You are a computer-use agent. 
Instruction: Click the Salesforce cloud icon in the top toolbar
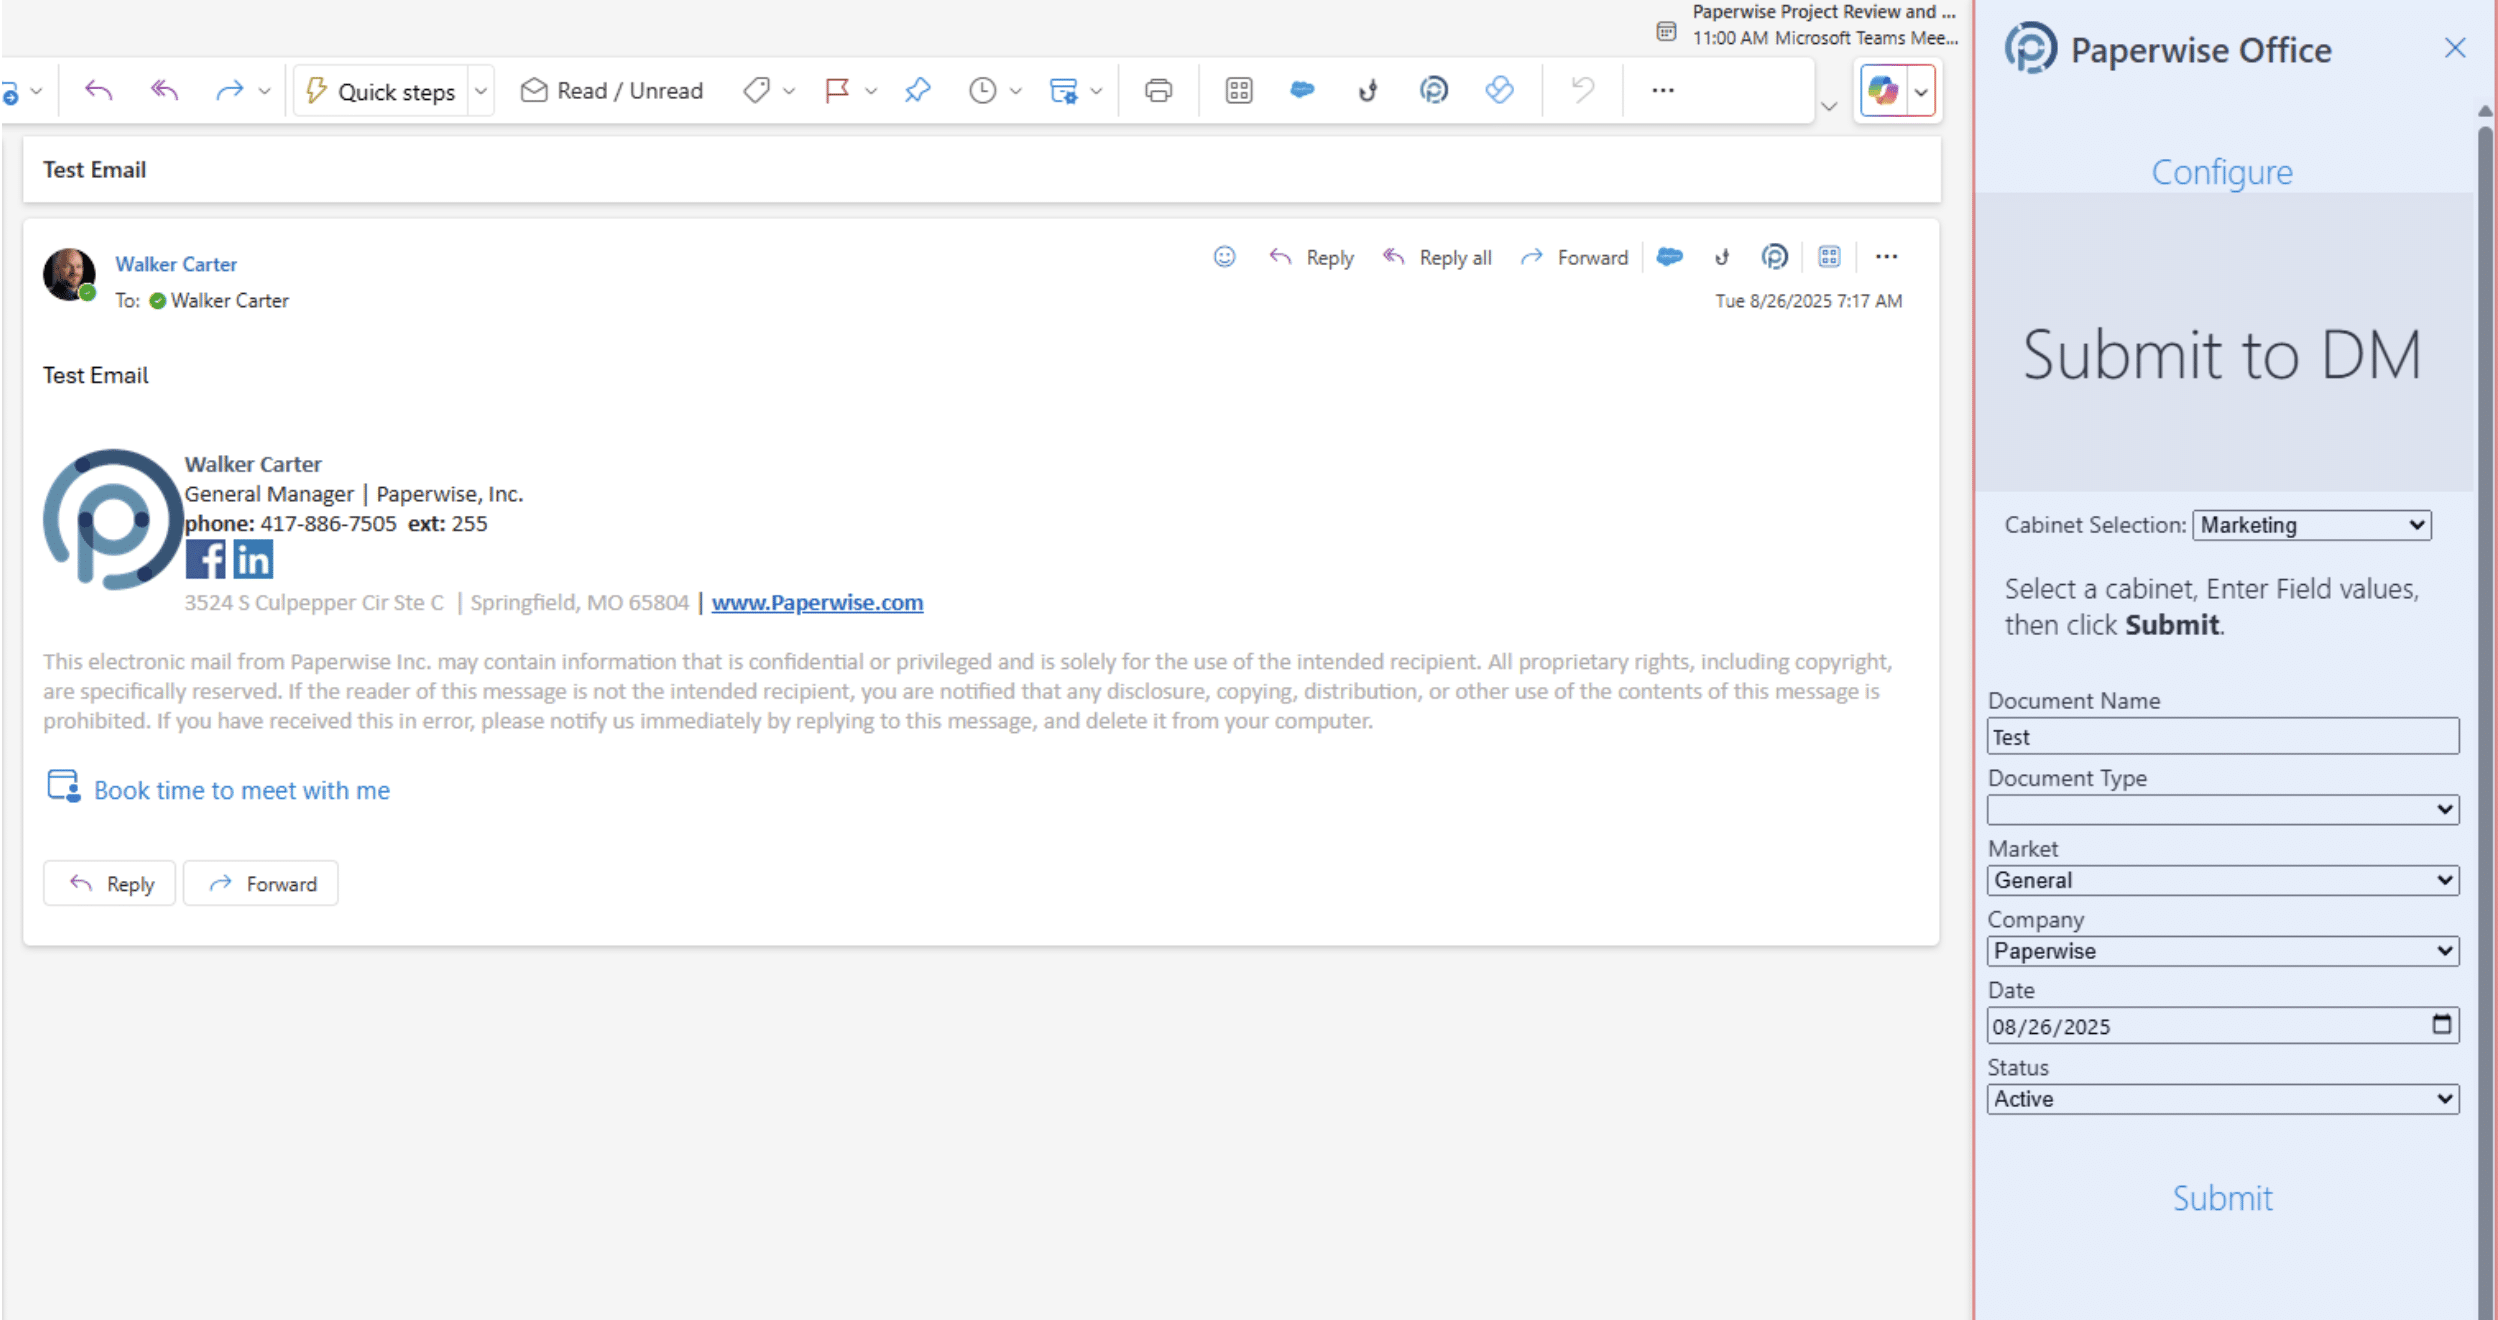tap(1302, 90)
